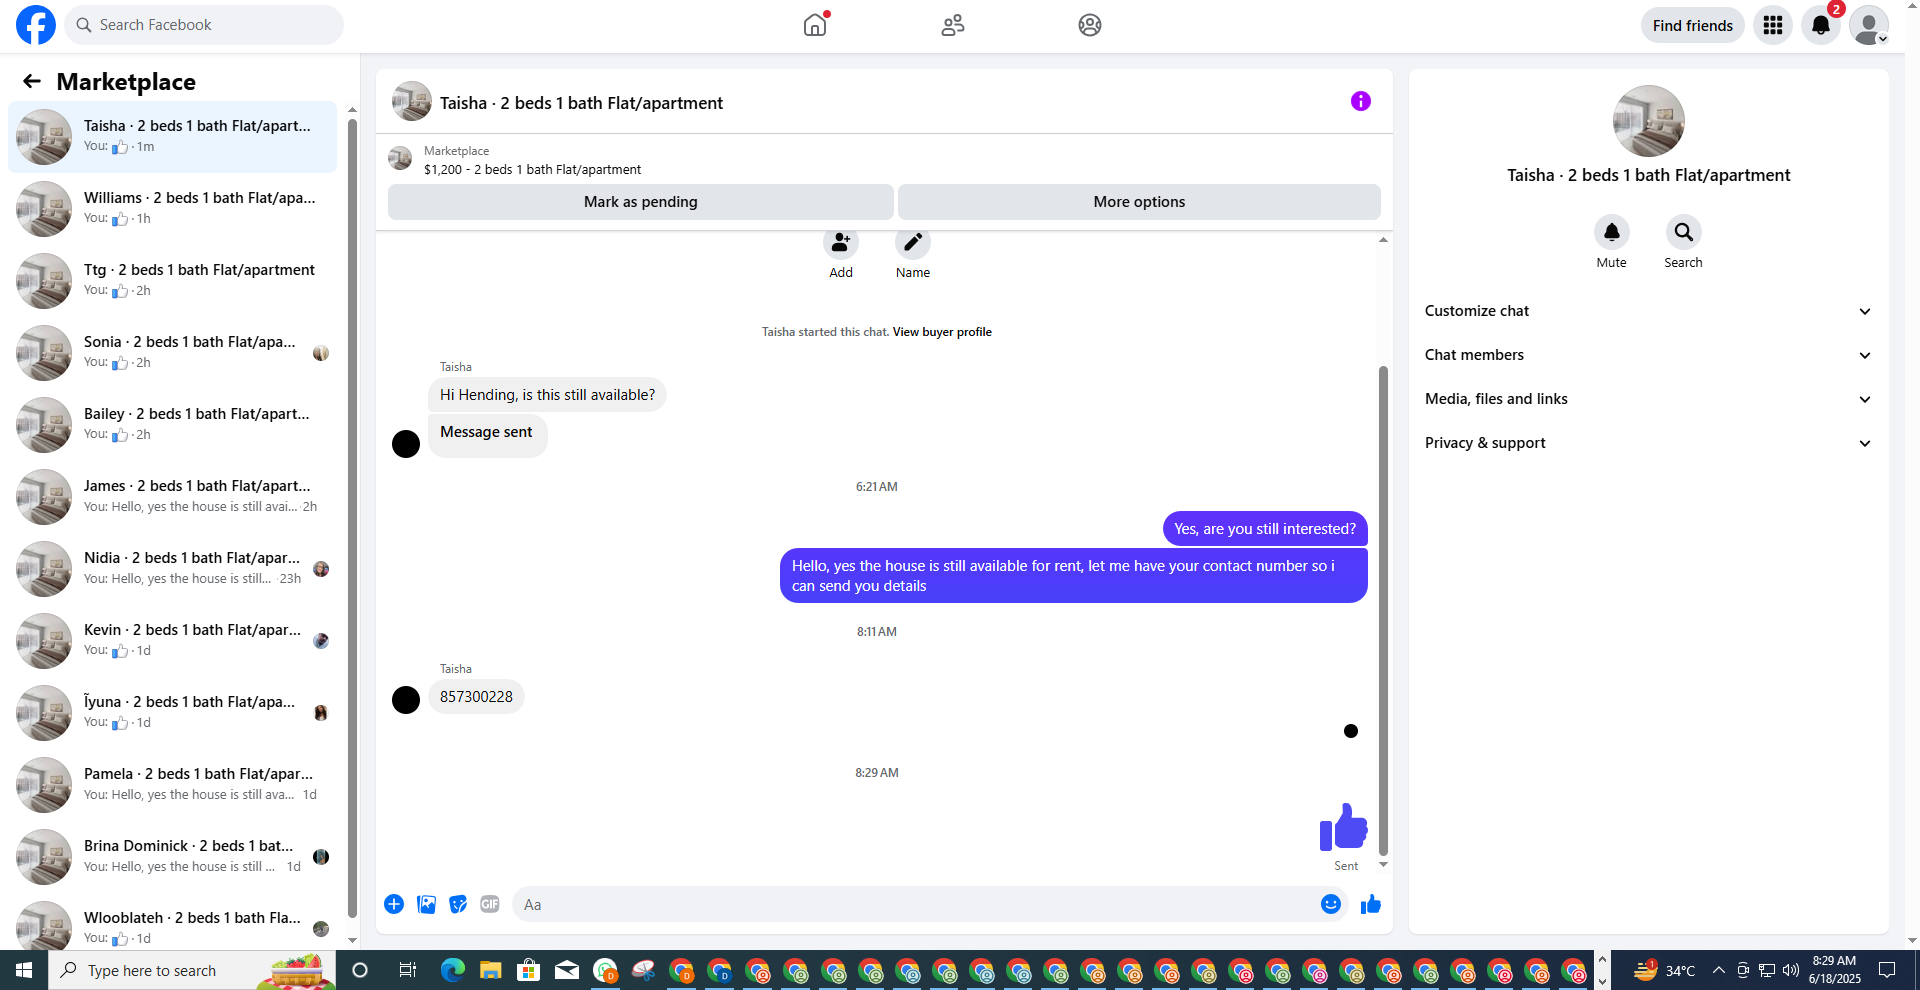Screen dimensions: 1920x990
Task: Click the Mark as pending button
Action: (641, 202)
